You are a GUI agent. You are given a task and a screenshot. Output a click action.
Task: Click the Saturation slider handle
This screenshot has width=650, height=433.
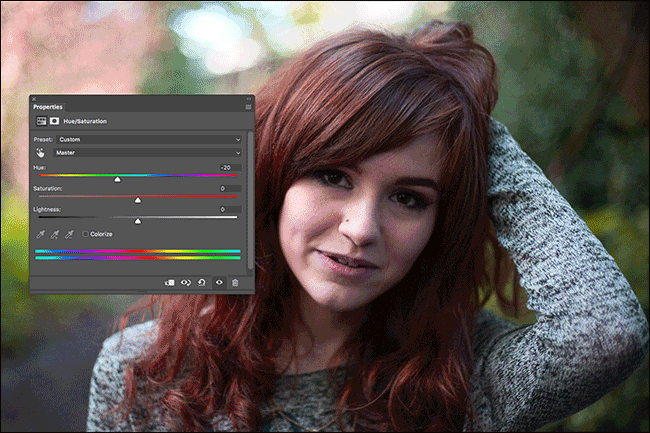coord(138,201)
